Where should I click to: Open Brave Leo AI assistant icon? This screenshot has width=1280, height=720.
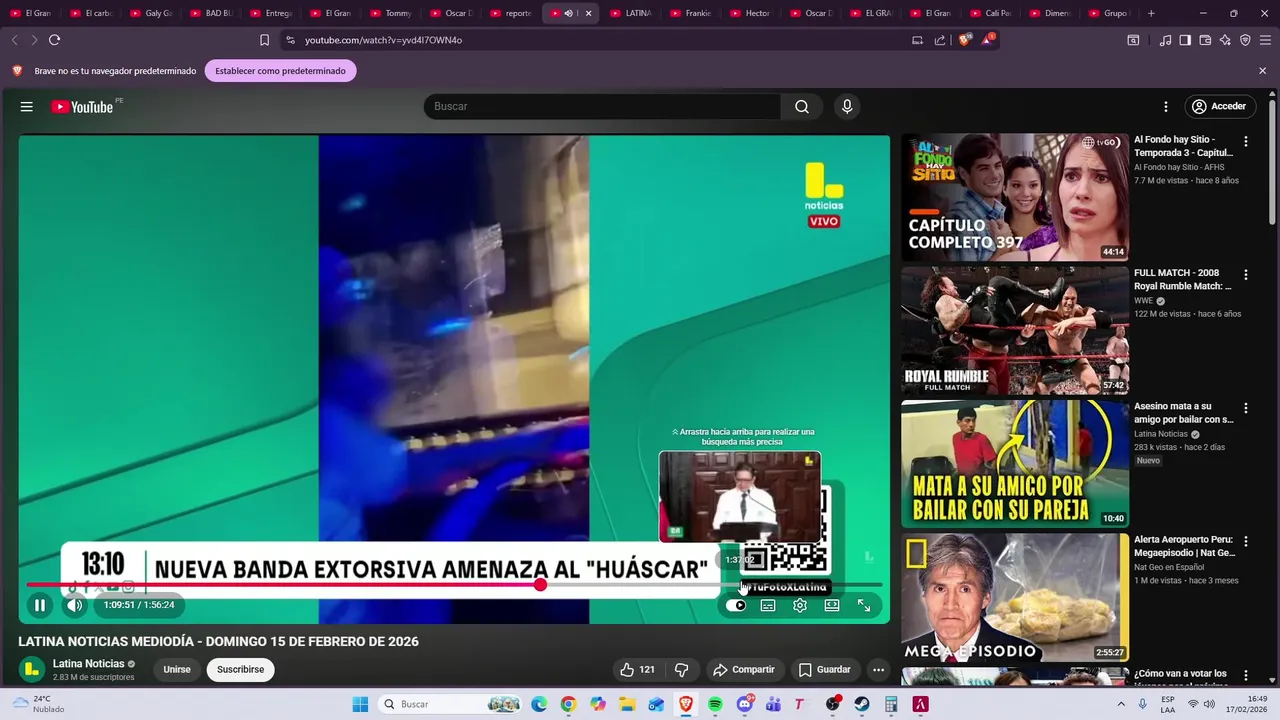(1225, 40)
